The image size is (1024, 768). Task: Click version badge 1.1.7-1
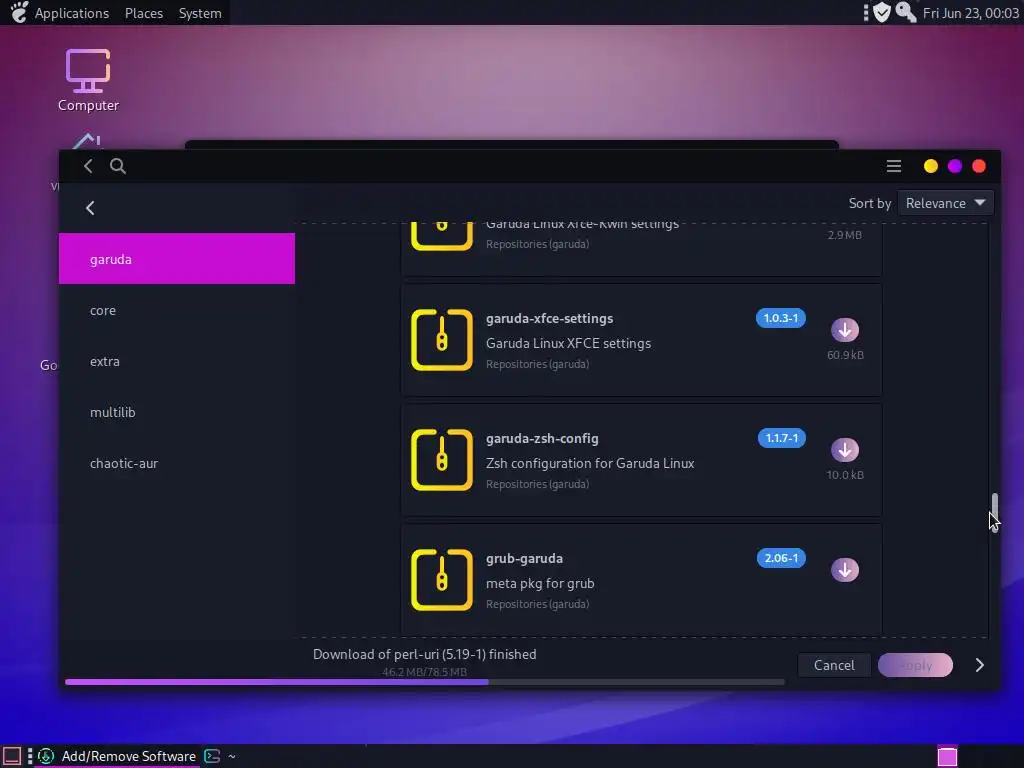click(x=782, y=438)
